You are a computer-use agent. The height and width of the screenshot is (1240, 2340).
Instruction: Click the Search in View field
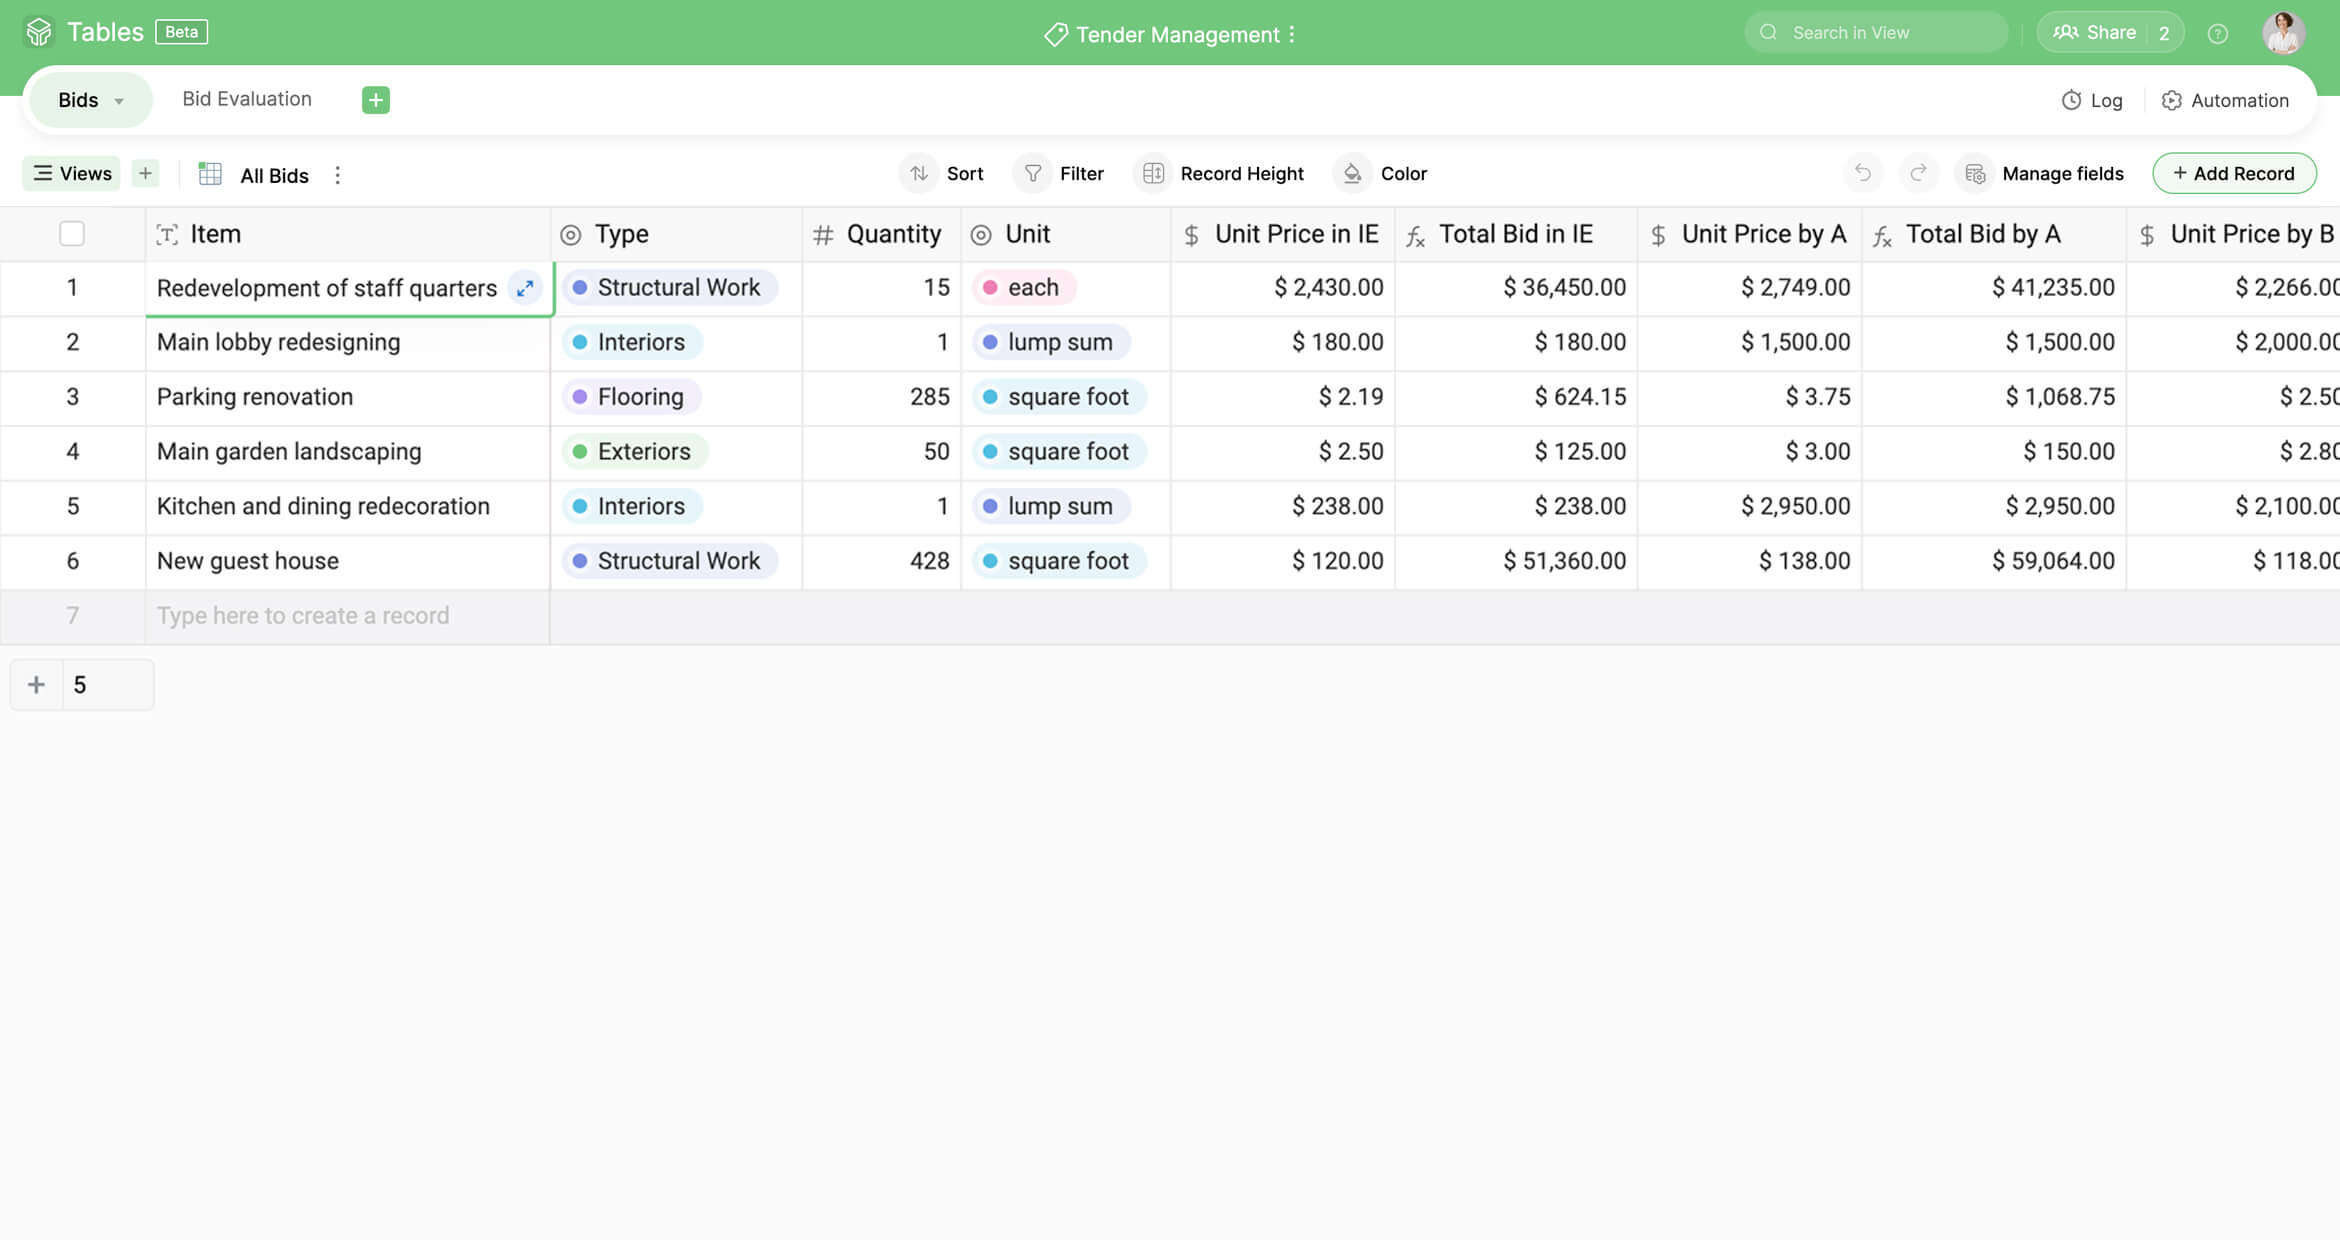(1875, 33)
